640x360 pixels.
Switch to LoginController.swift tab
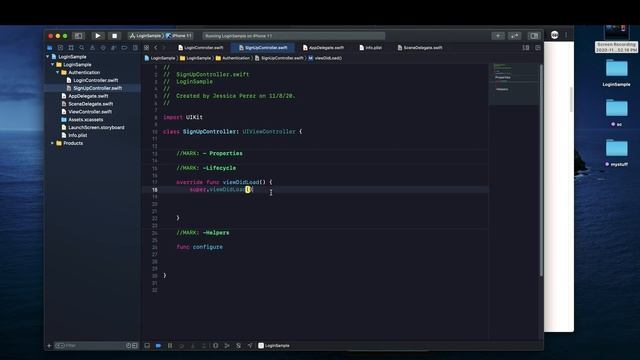[x=201, y=48]
